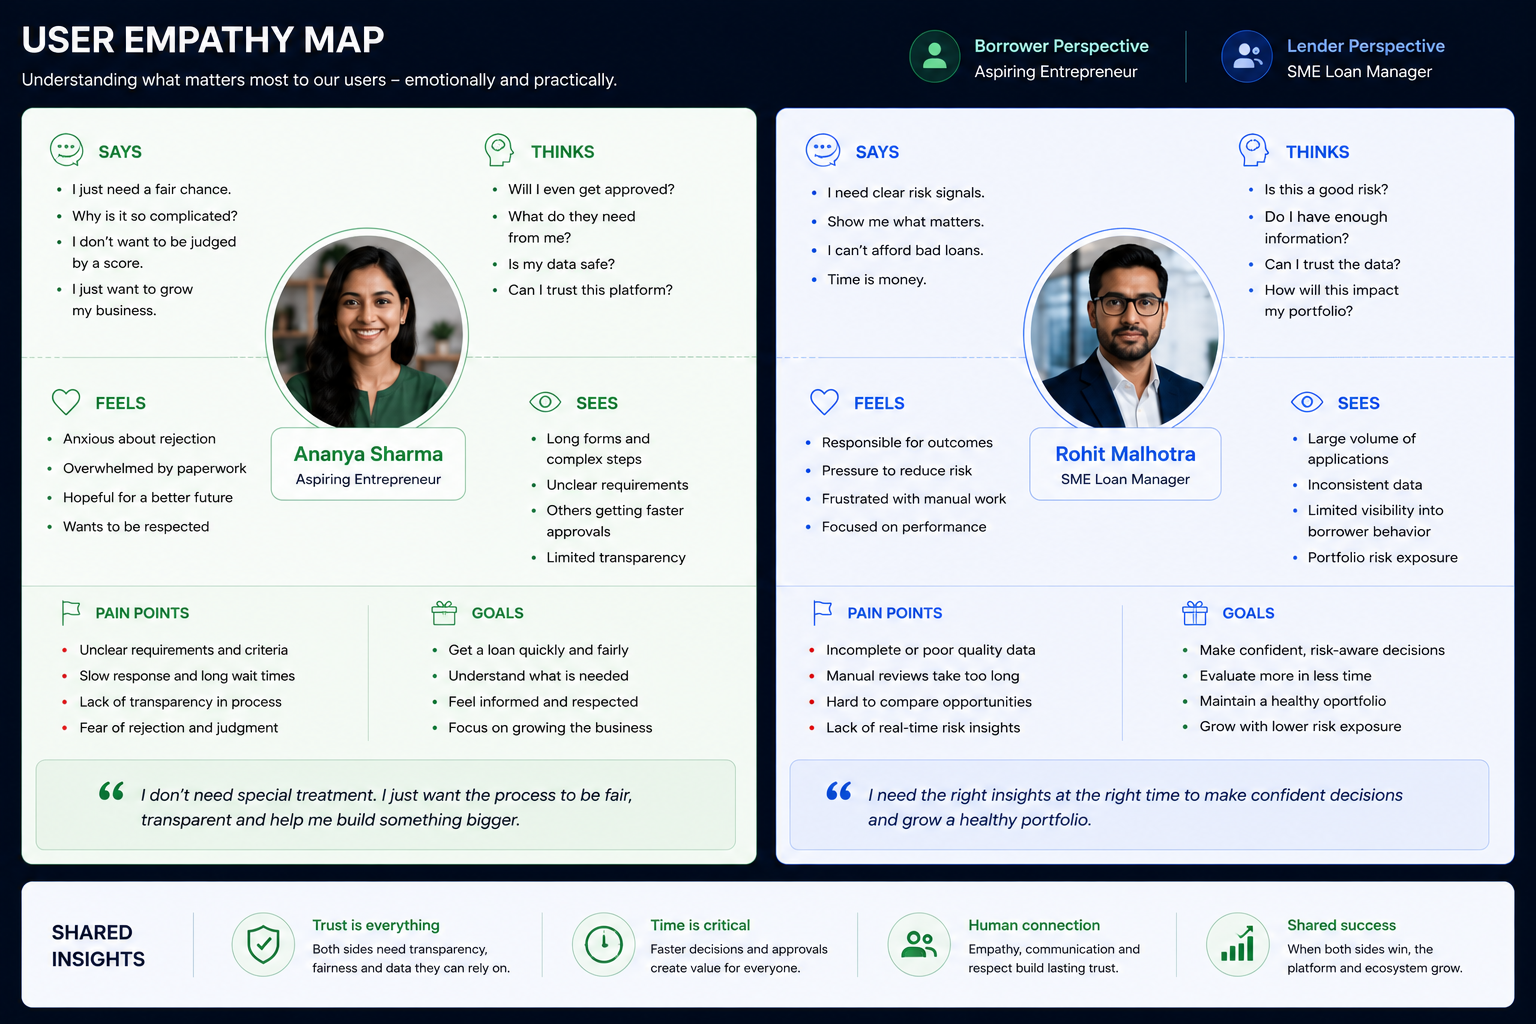Click the borrower GOALS gift box icon

(x=444, y=612)
